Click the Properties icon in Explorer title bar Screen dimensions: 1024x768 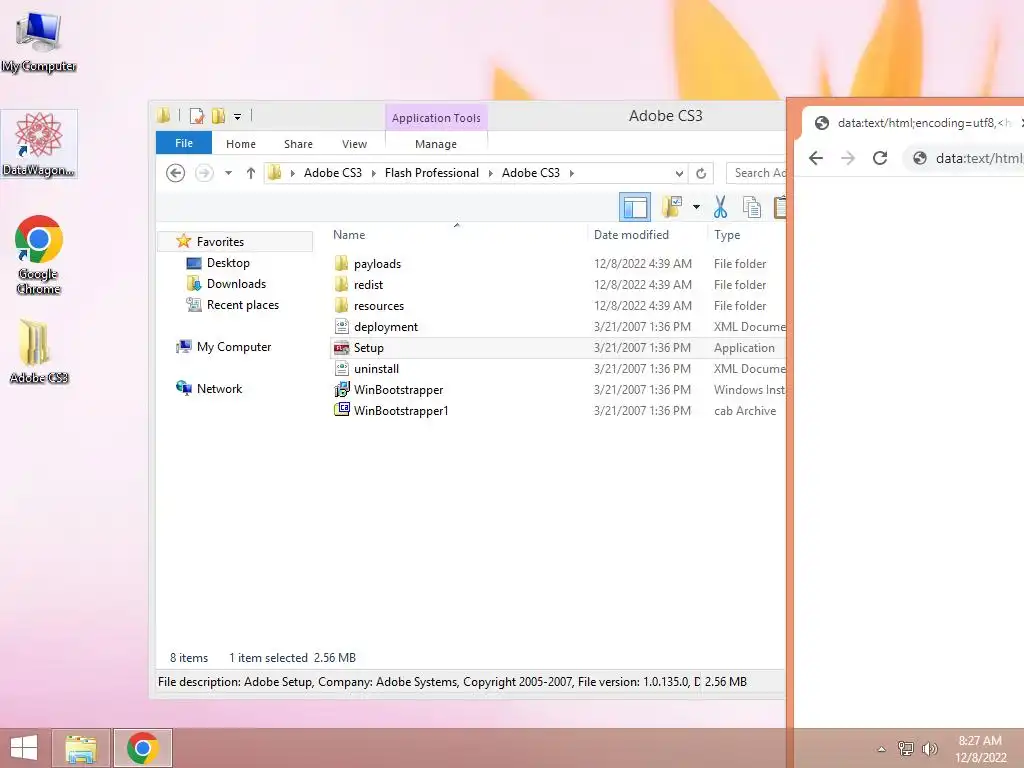tap(197, 116)
